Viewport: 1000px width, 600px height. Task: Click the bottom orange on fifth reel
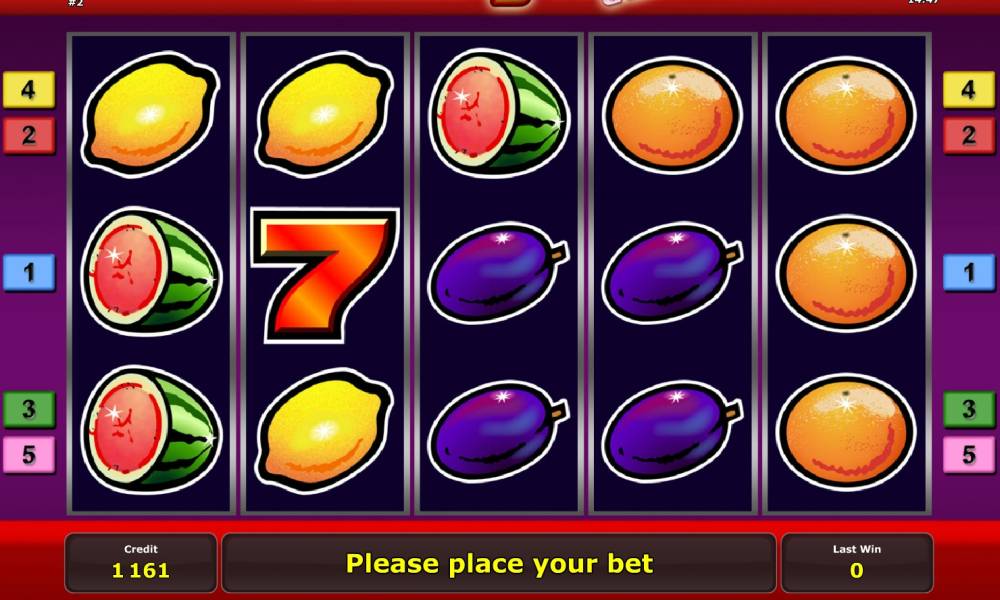click(x=846, y=433)
